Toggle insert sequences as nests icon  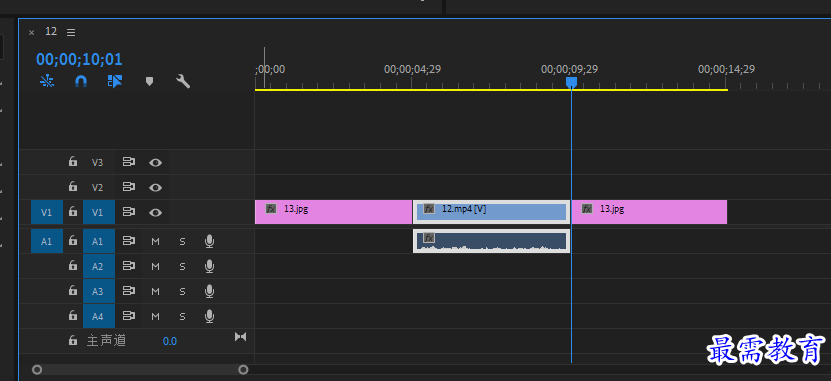(x=47, y=81)
